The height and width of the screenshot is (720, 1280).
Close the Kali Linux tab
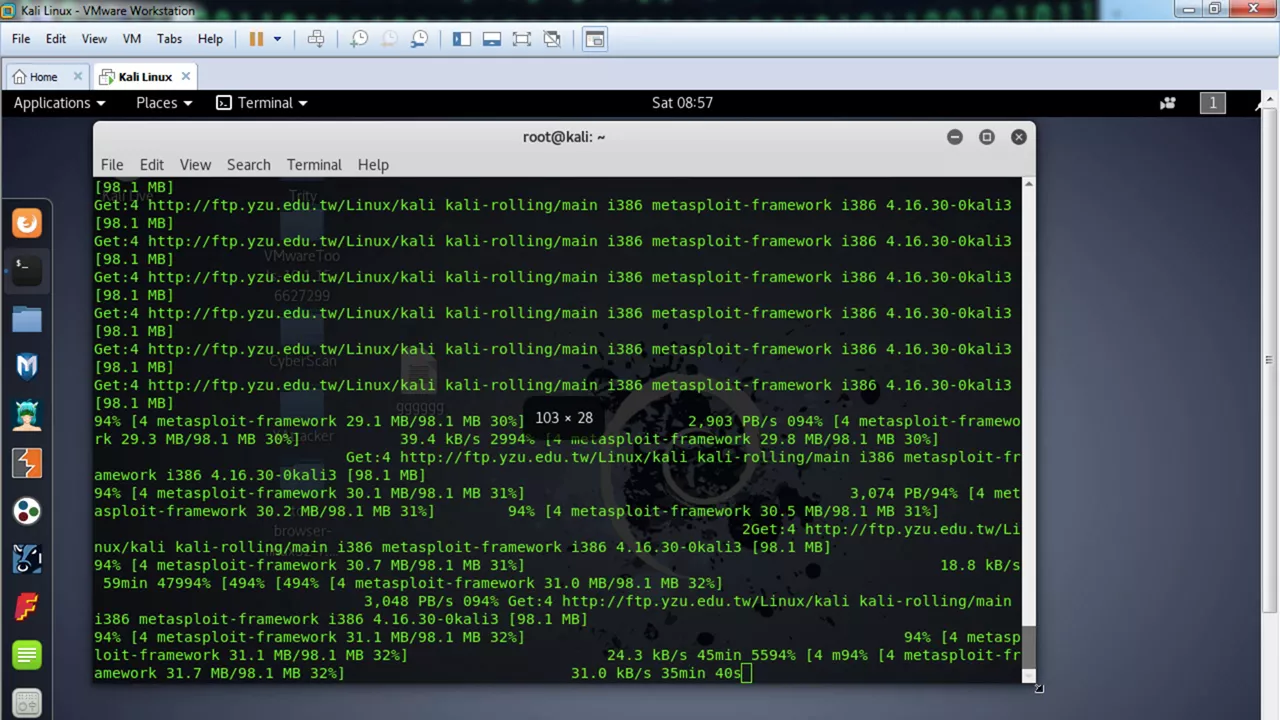click(186, 76)
